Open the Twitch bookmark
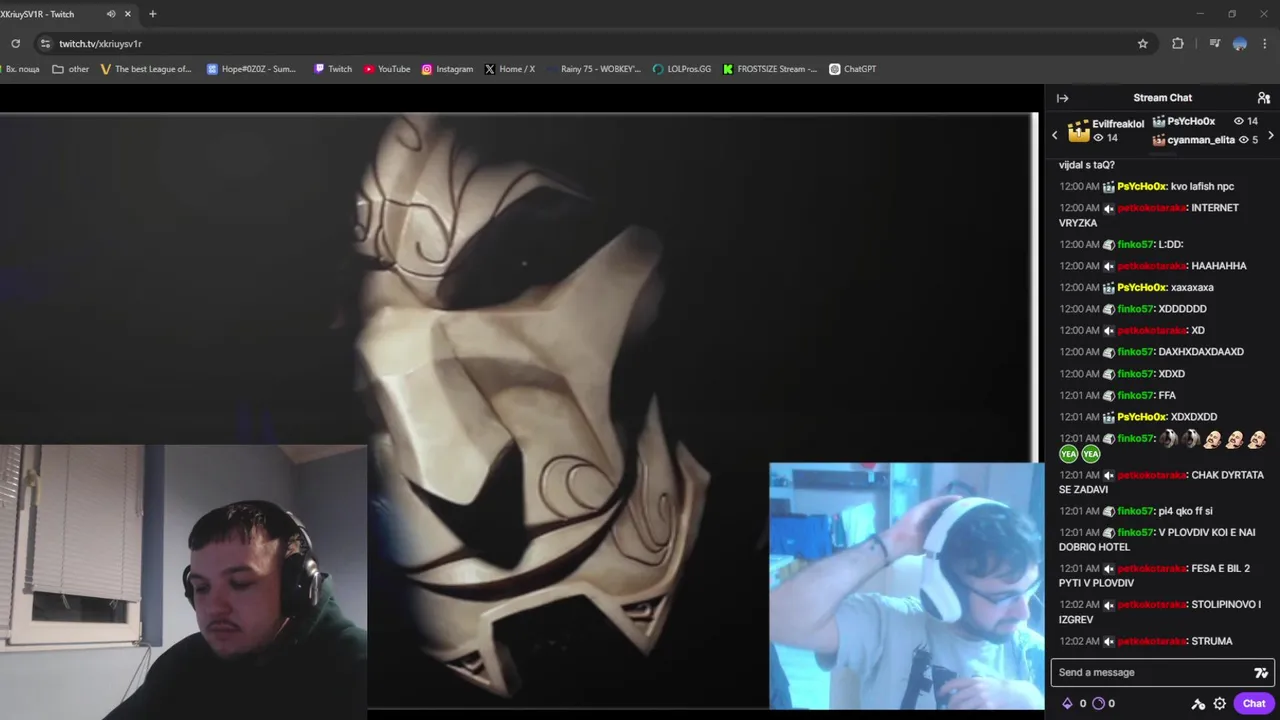1280x720 pixels. click(x=333, y=69)
